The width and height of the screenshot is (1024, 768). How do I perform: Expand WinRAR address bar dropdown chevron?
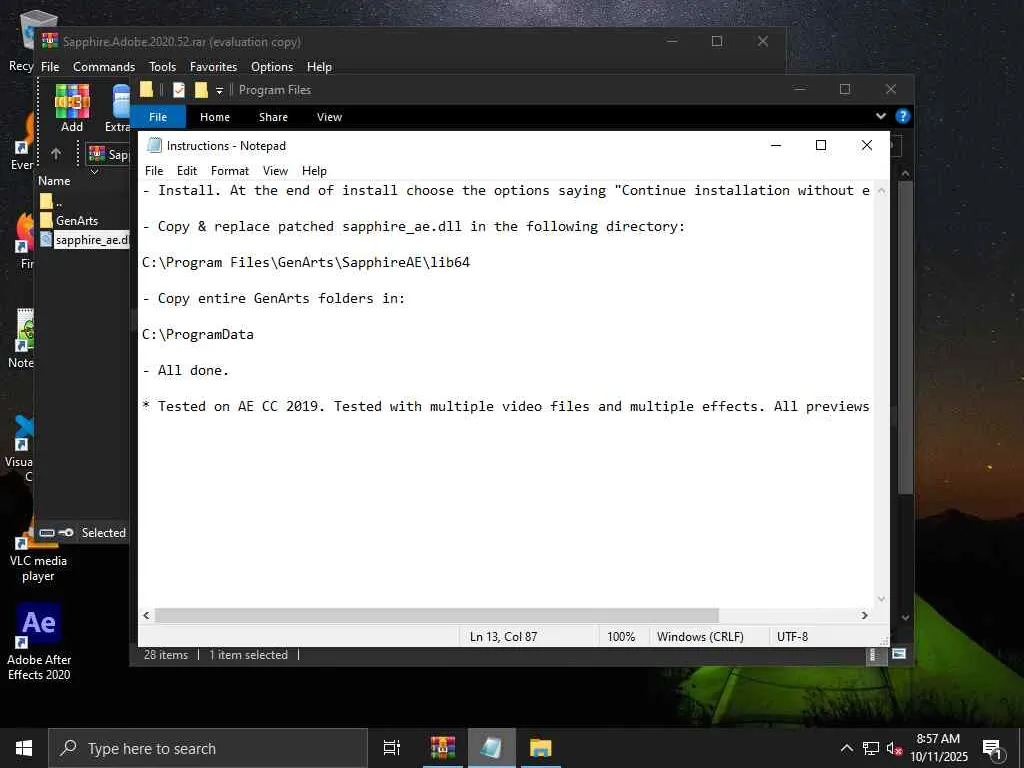pos(94,171)
